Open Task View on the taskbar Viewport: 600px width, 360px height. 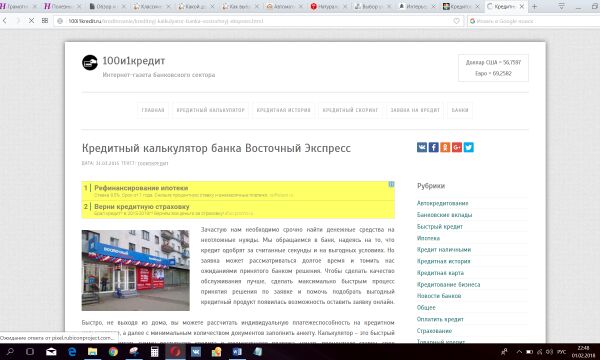tap(30, 352)
